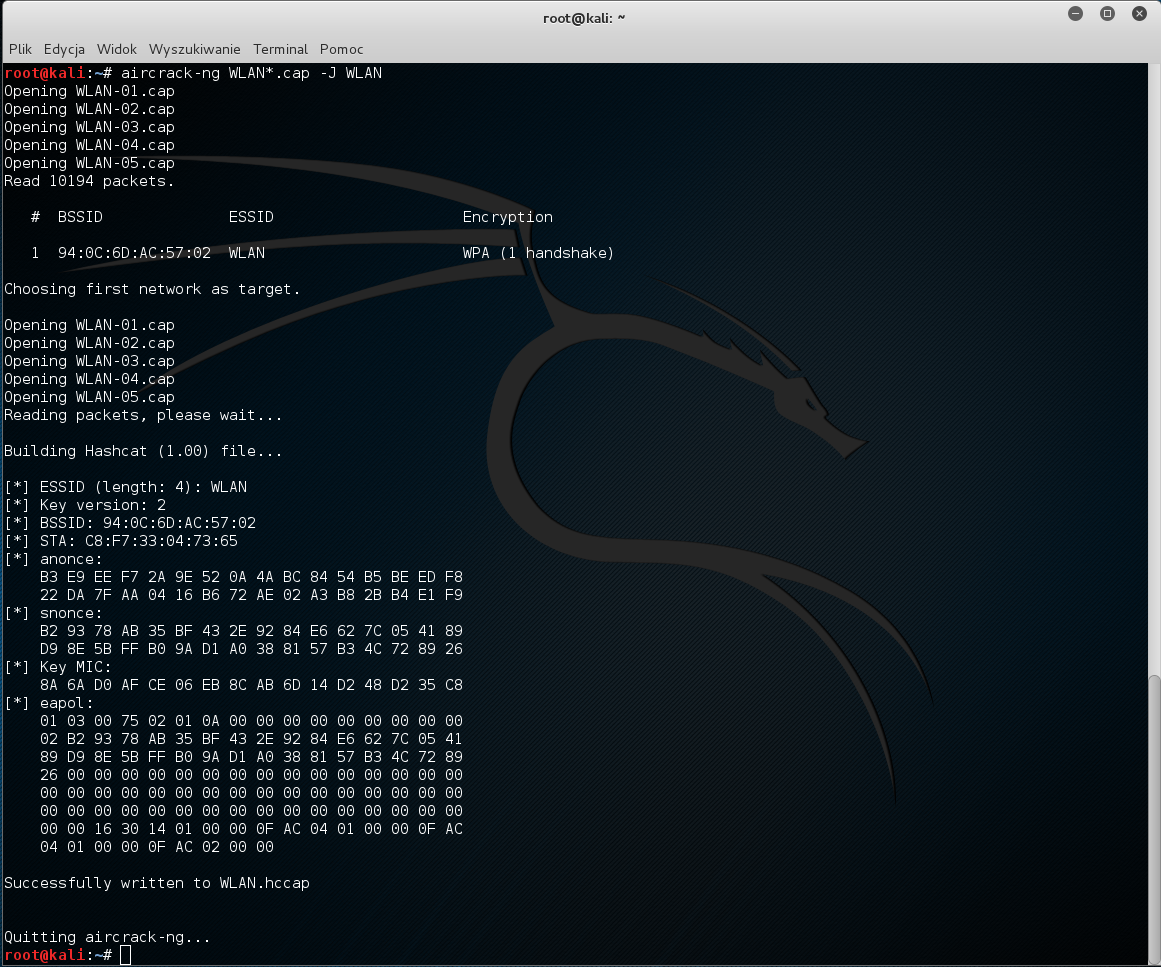The height and width of the screenshot is (967, 1161).
Task: Click the Key MIC hex line starting 8A 6A
Action: tap(251, 685)
